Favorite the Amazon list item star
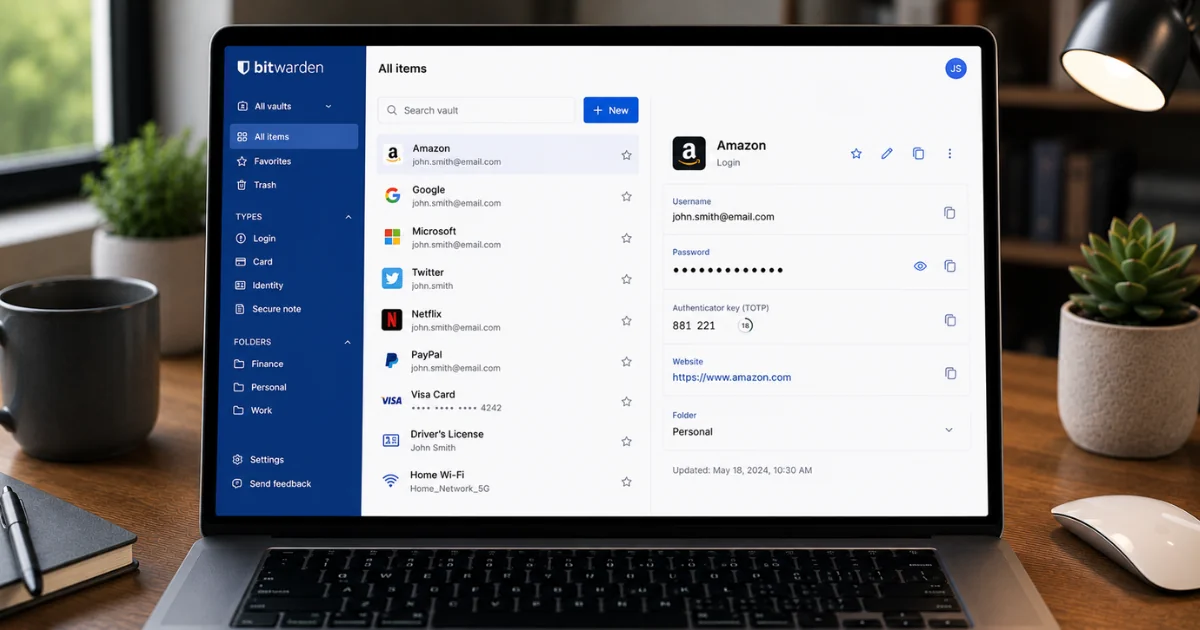The image size is (1200, 630). (626, 155)
